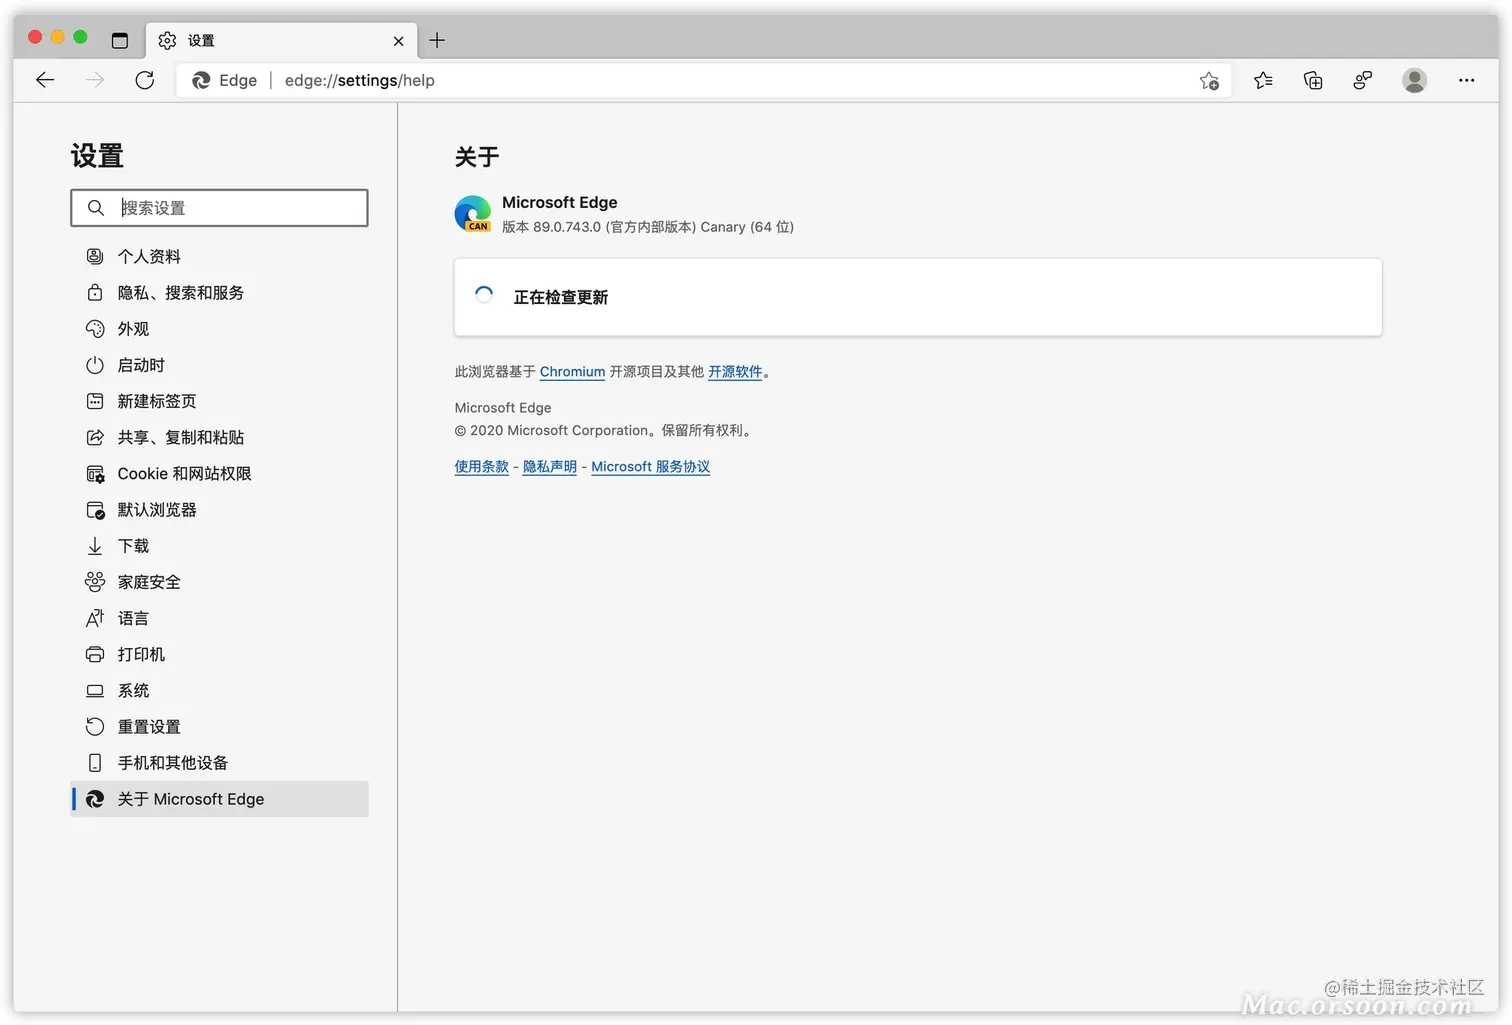Select the 设置 tab

tap(282, 40)
